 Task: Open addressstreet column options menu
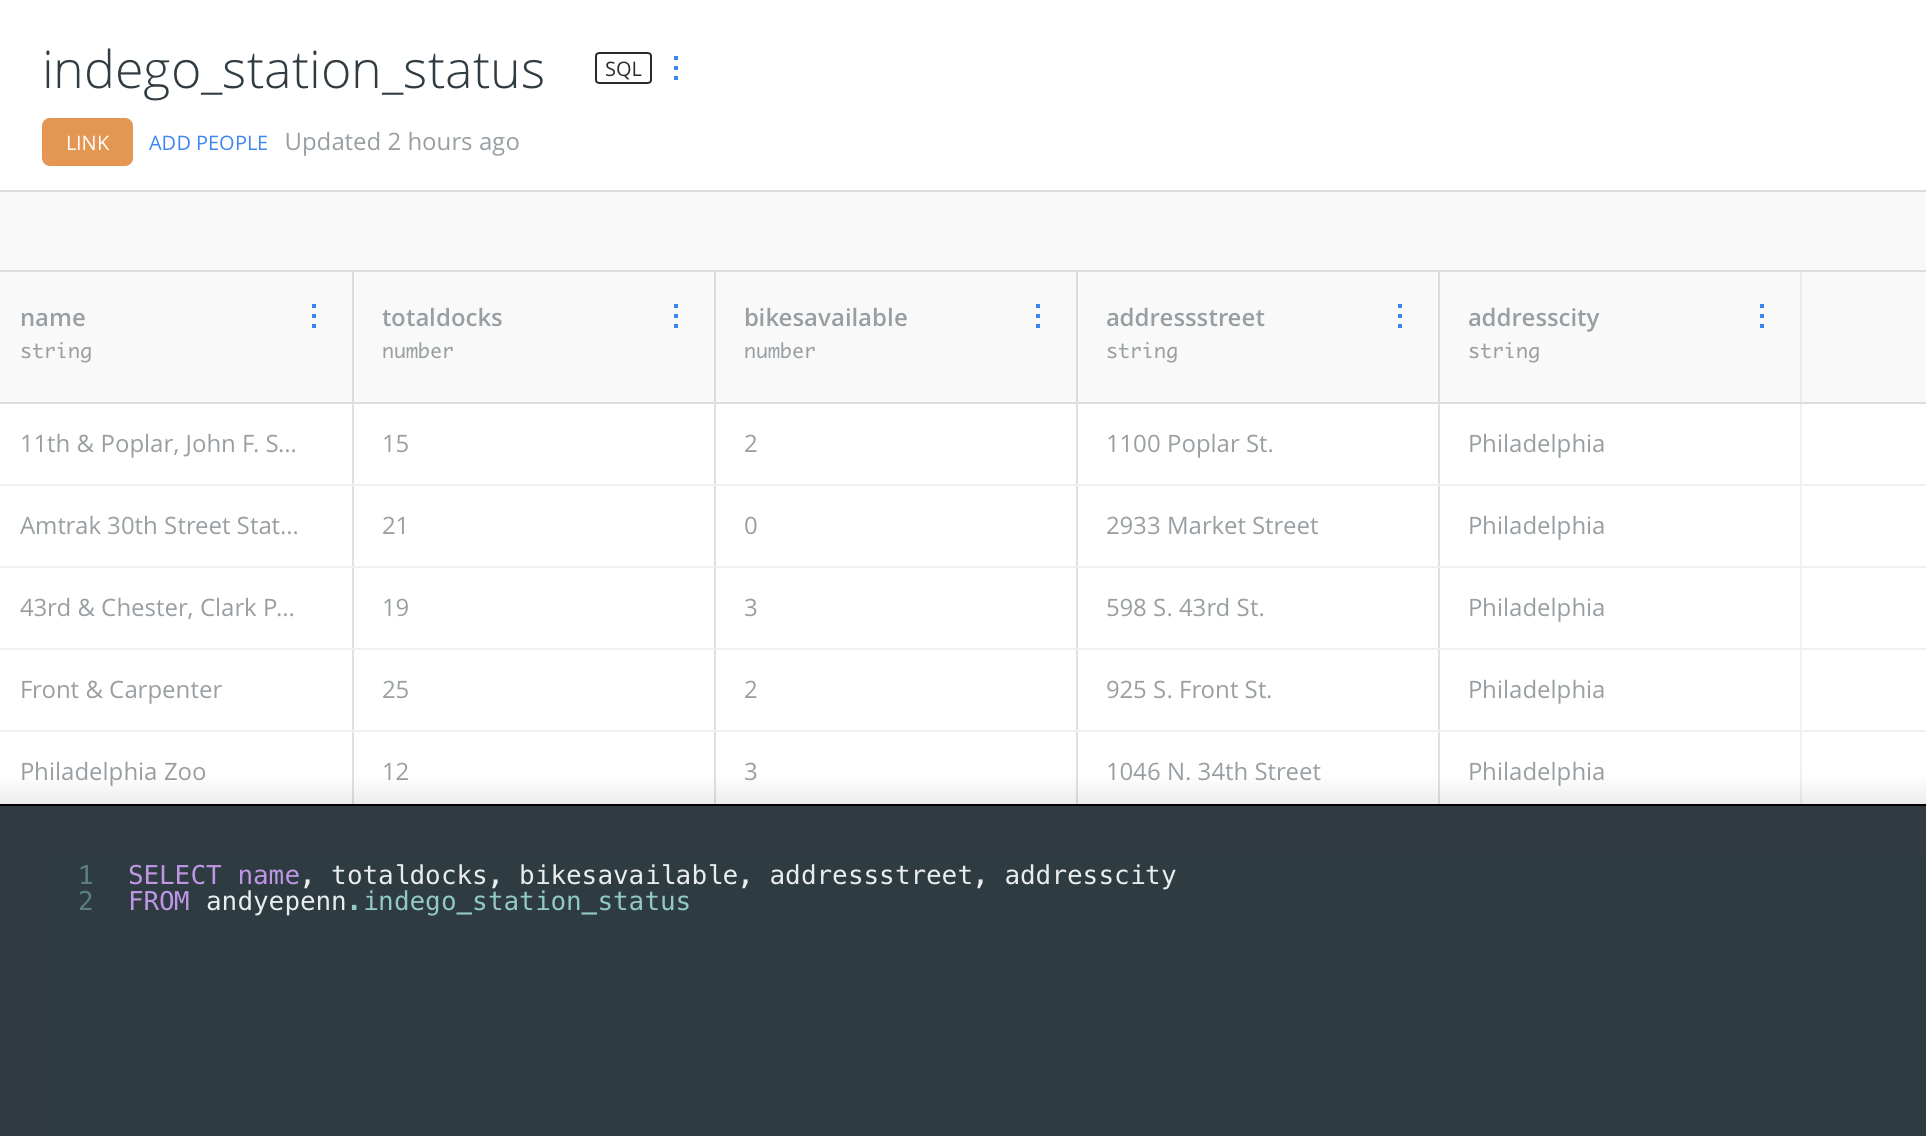click(x=1400, y=317)
